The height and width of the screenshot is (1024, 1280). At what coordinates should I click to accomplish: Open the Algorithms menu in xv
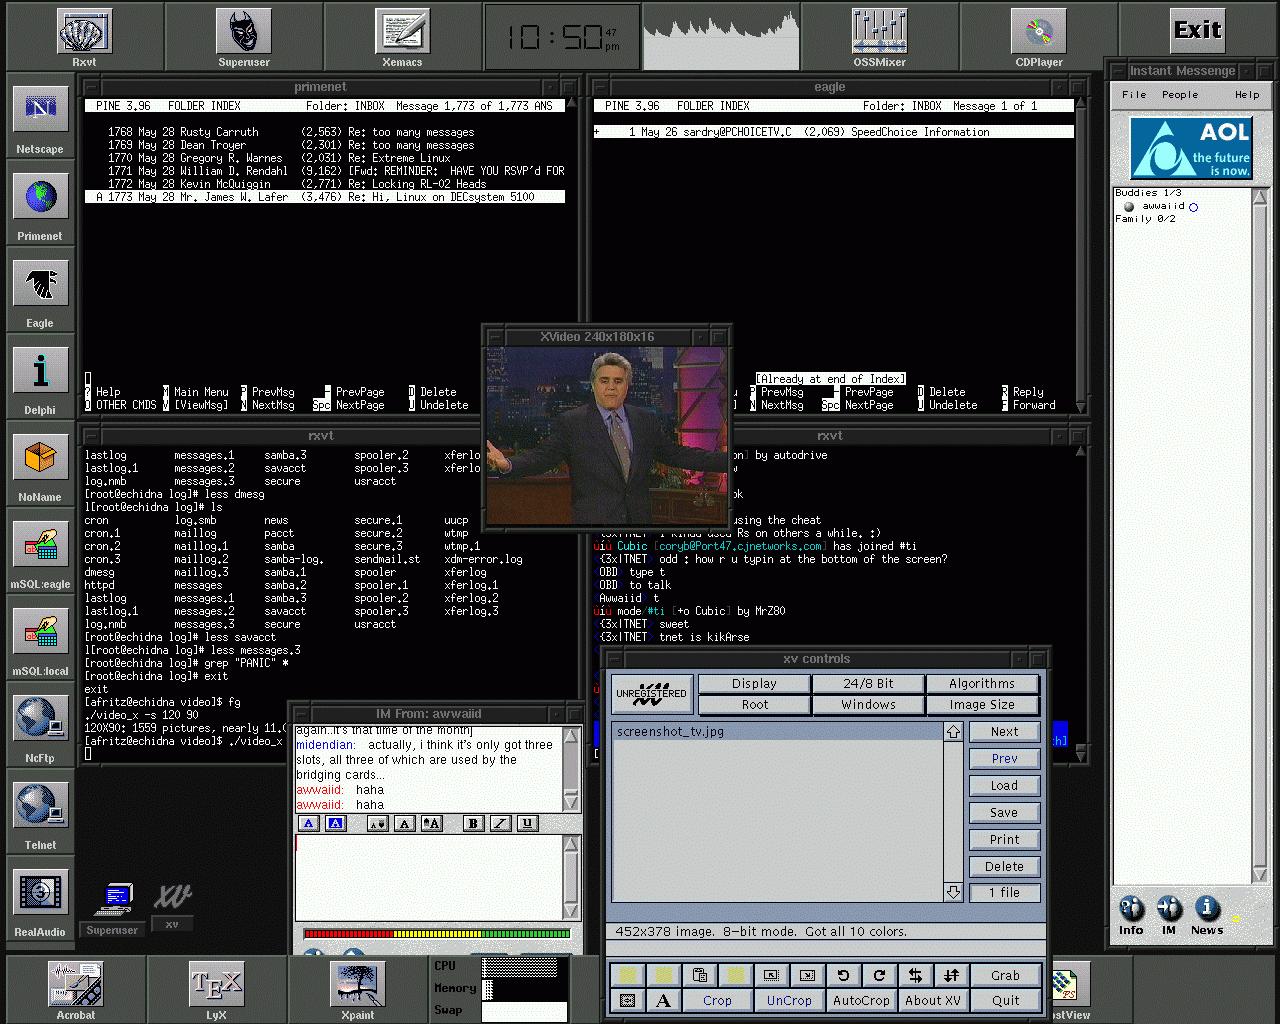coord(982,684)
